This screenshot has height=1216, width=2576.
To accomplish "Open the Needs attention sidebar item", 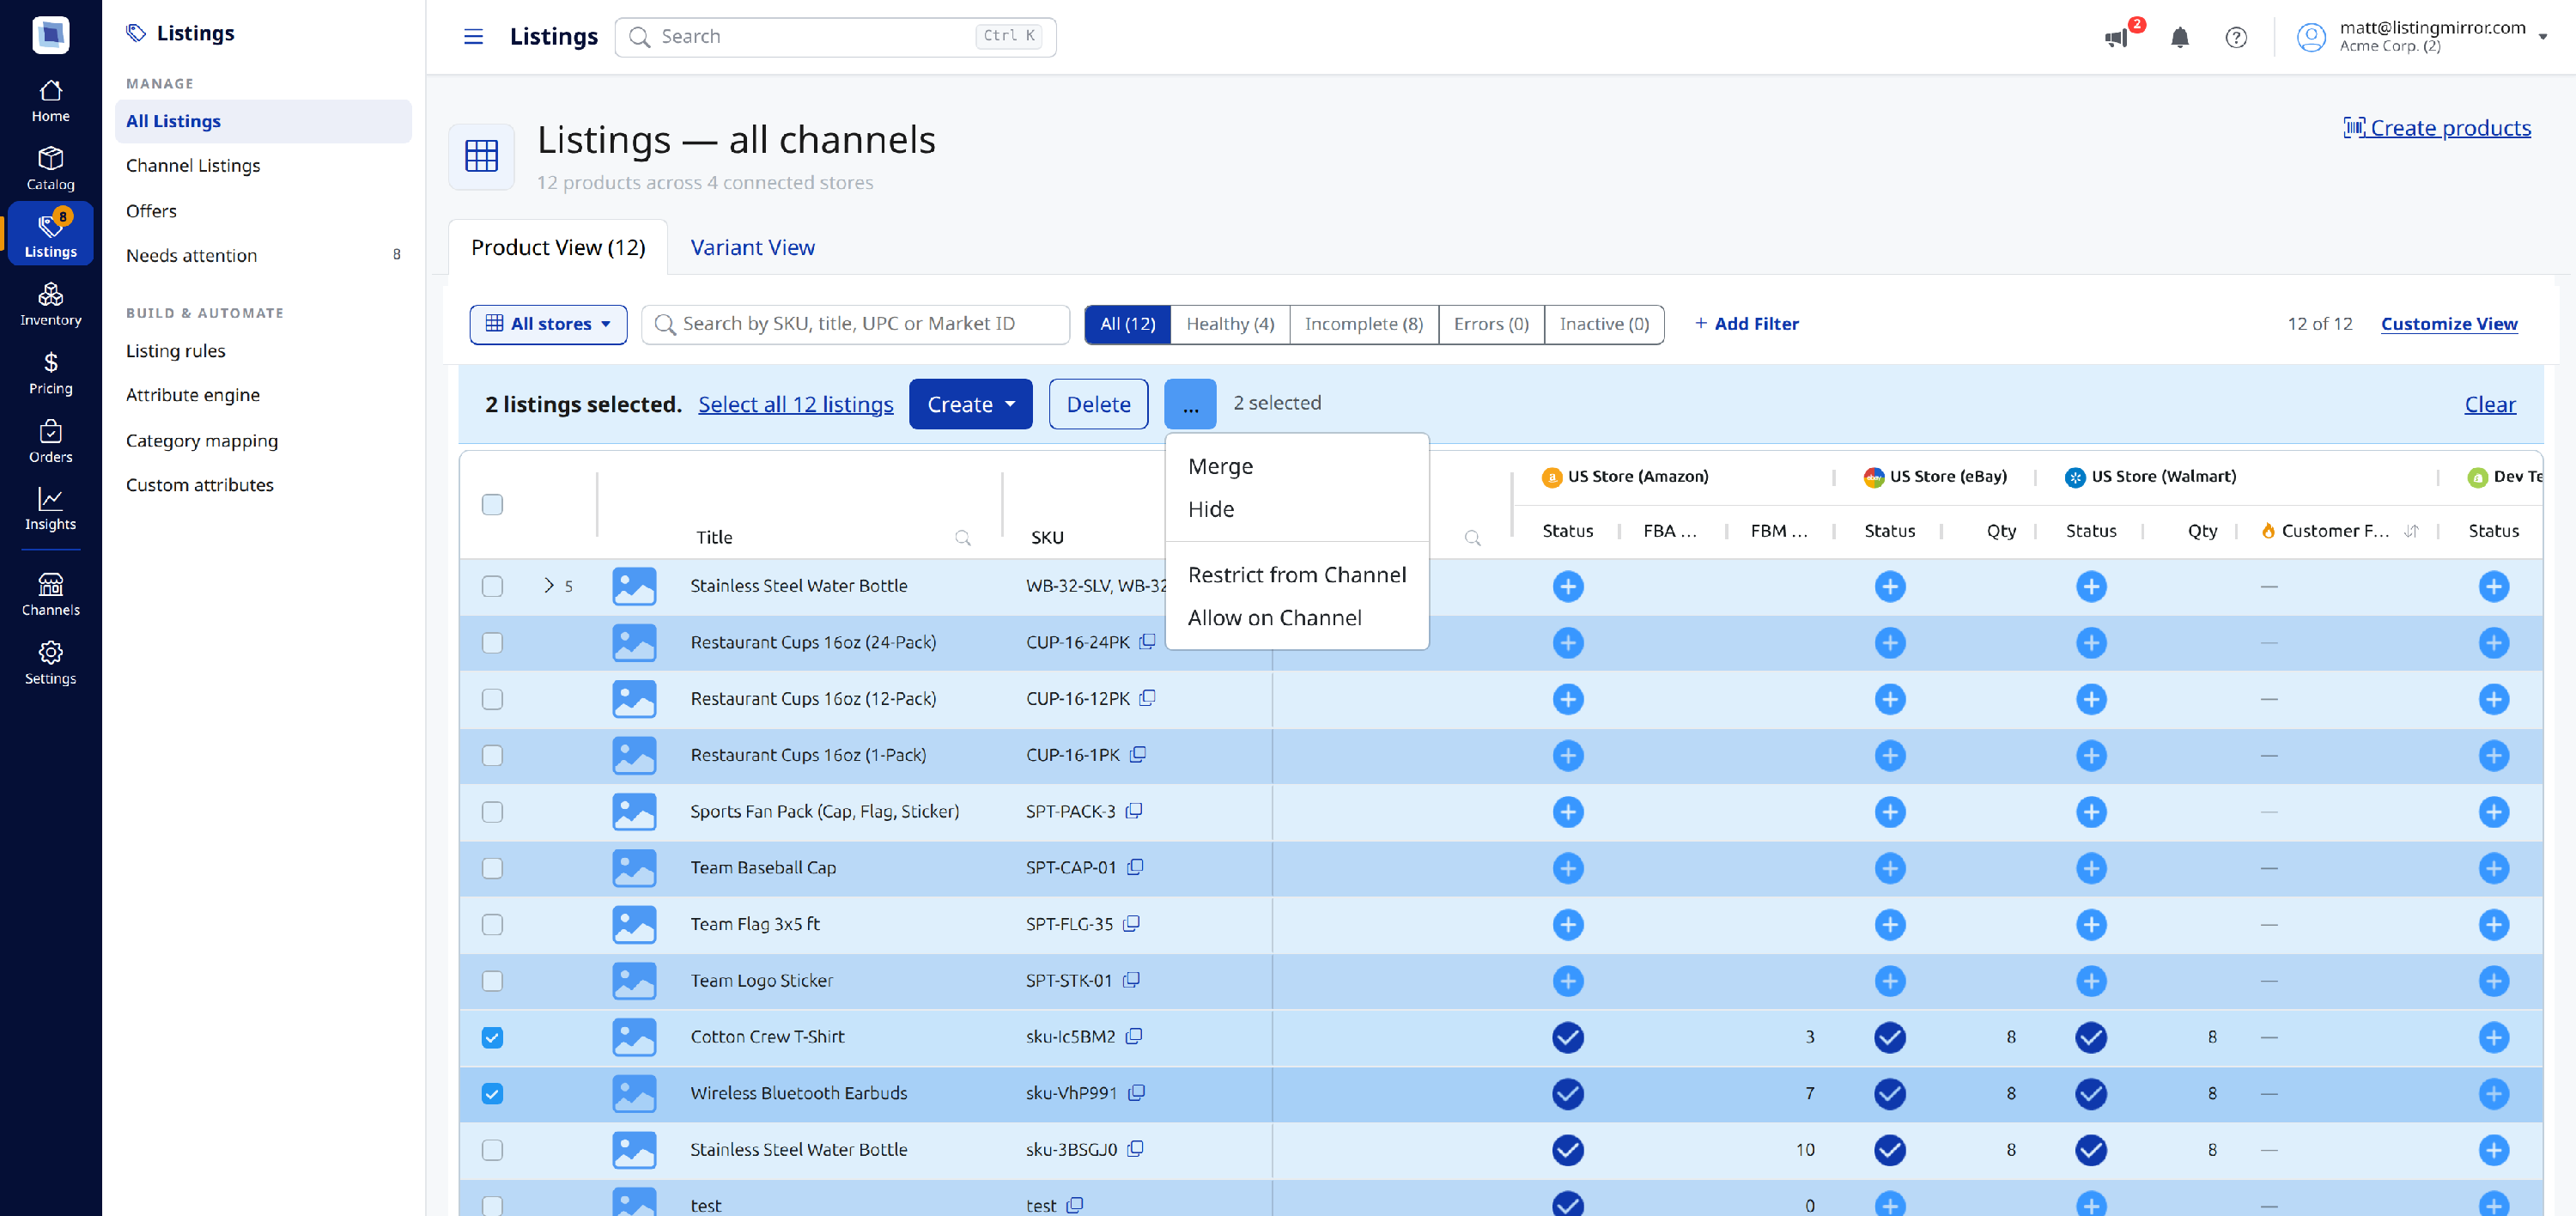I will pos(263,255).
